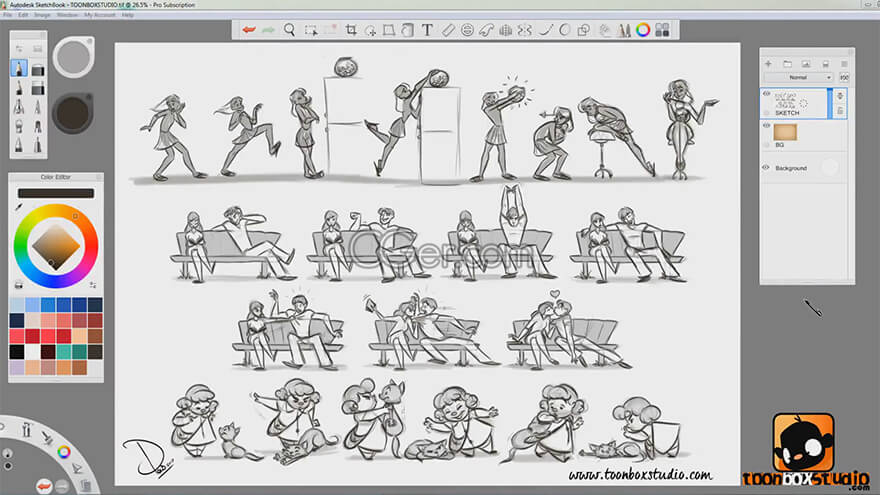Image resolution: width=880 pixels, height=495 pixels.
Task: Open the My Account menu
Action: [x=99, y=15]
